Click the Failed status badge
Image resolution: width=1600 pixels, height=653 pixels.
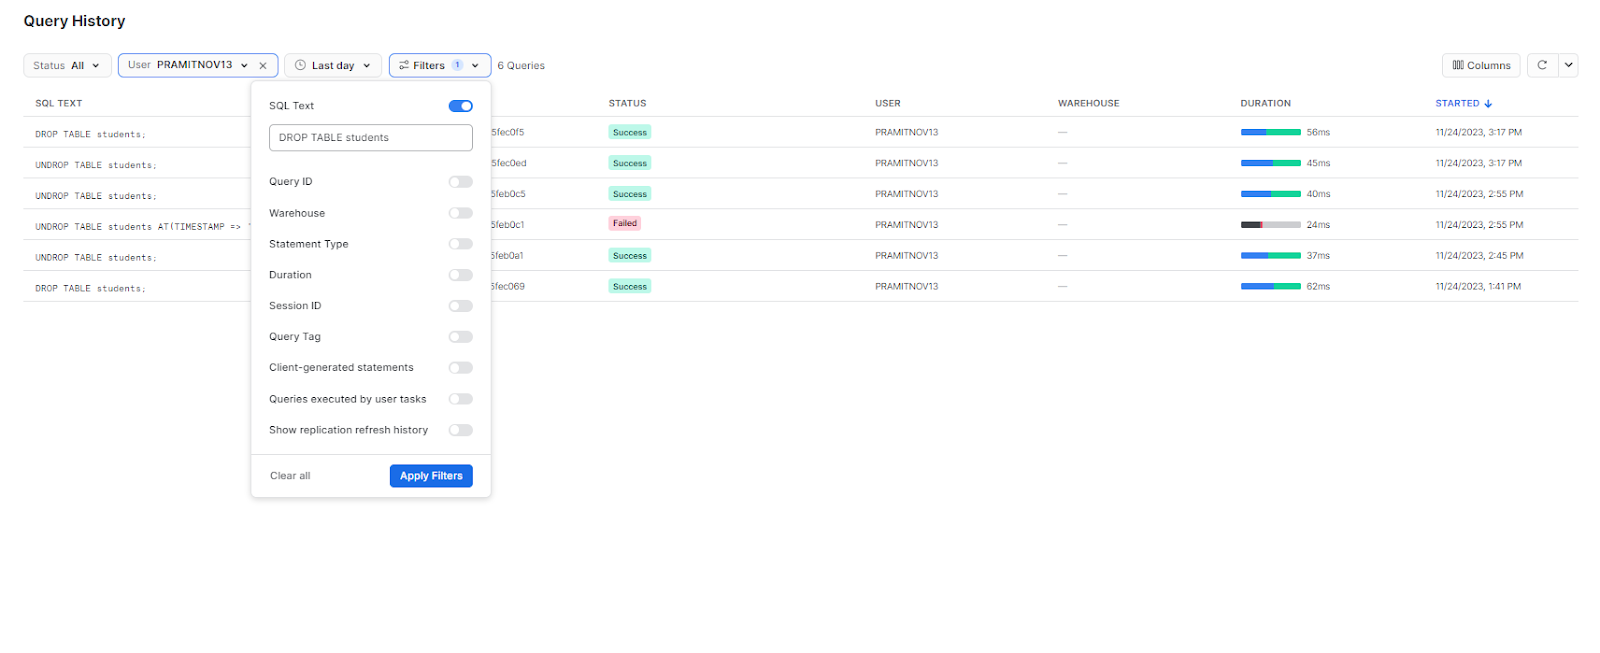(x=625, y=224)
